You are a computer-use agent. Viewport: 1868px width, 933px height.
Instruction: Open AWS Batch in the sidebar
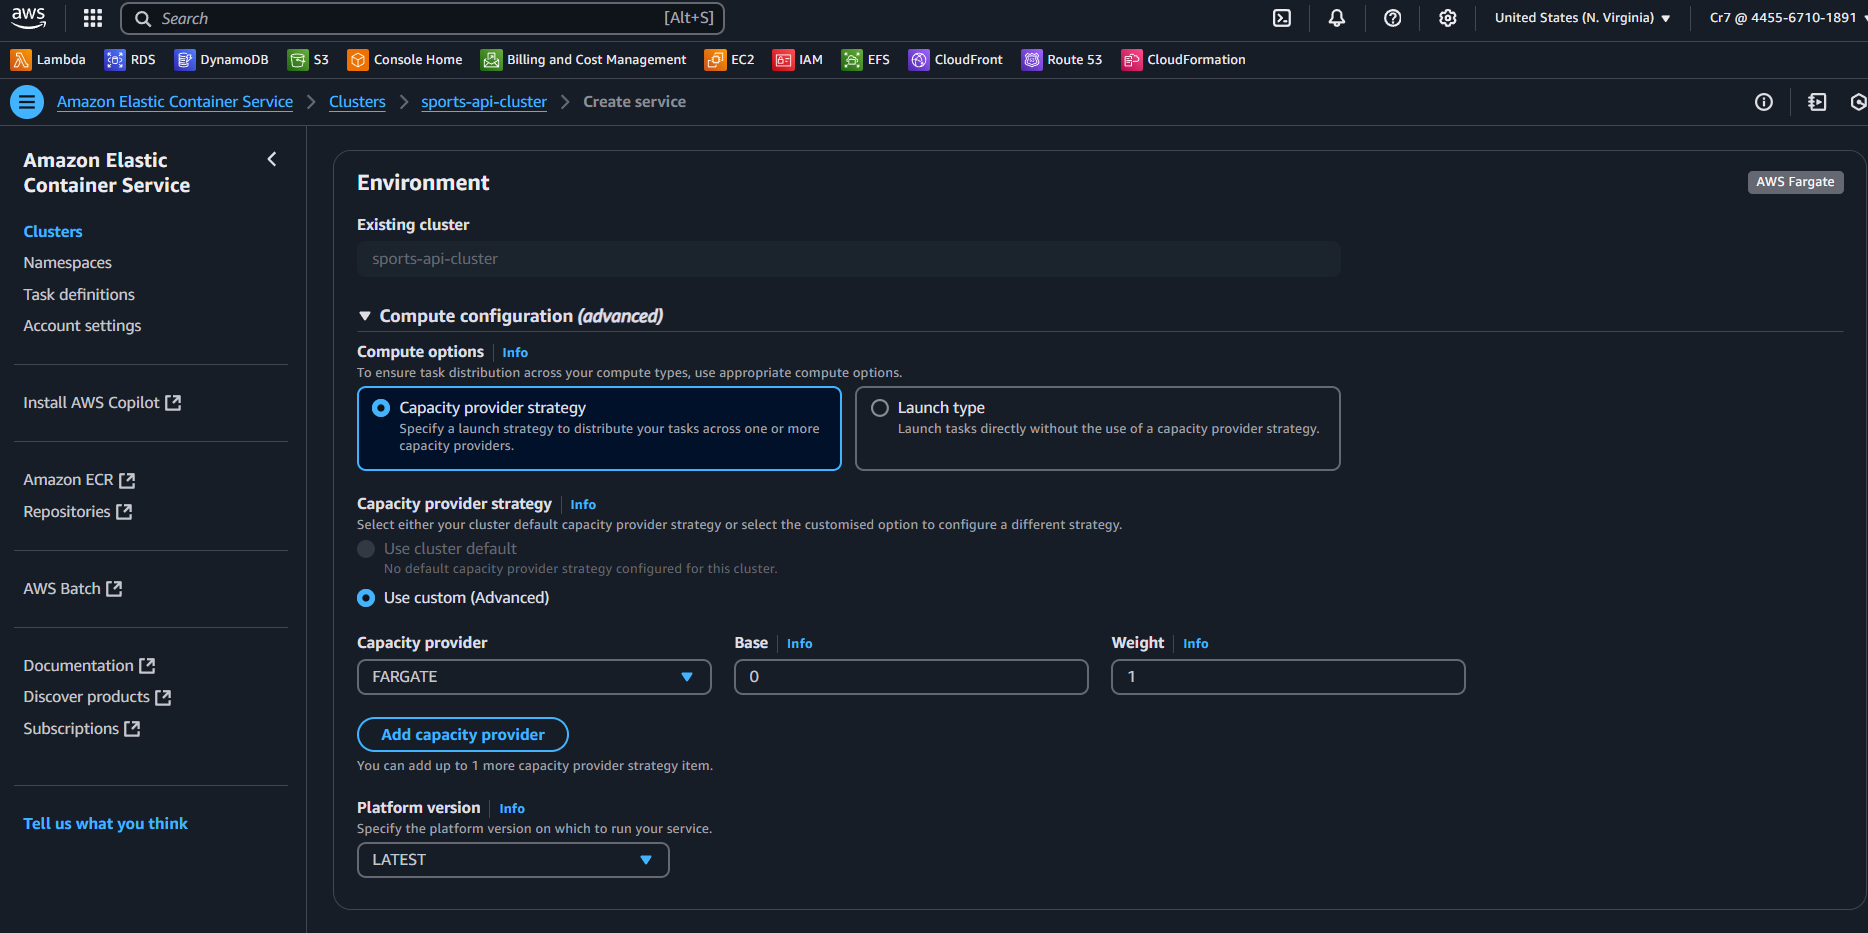pos(73,589)
